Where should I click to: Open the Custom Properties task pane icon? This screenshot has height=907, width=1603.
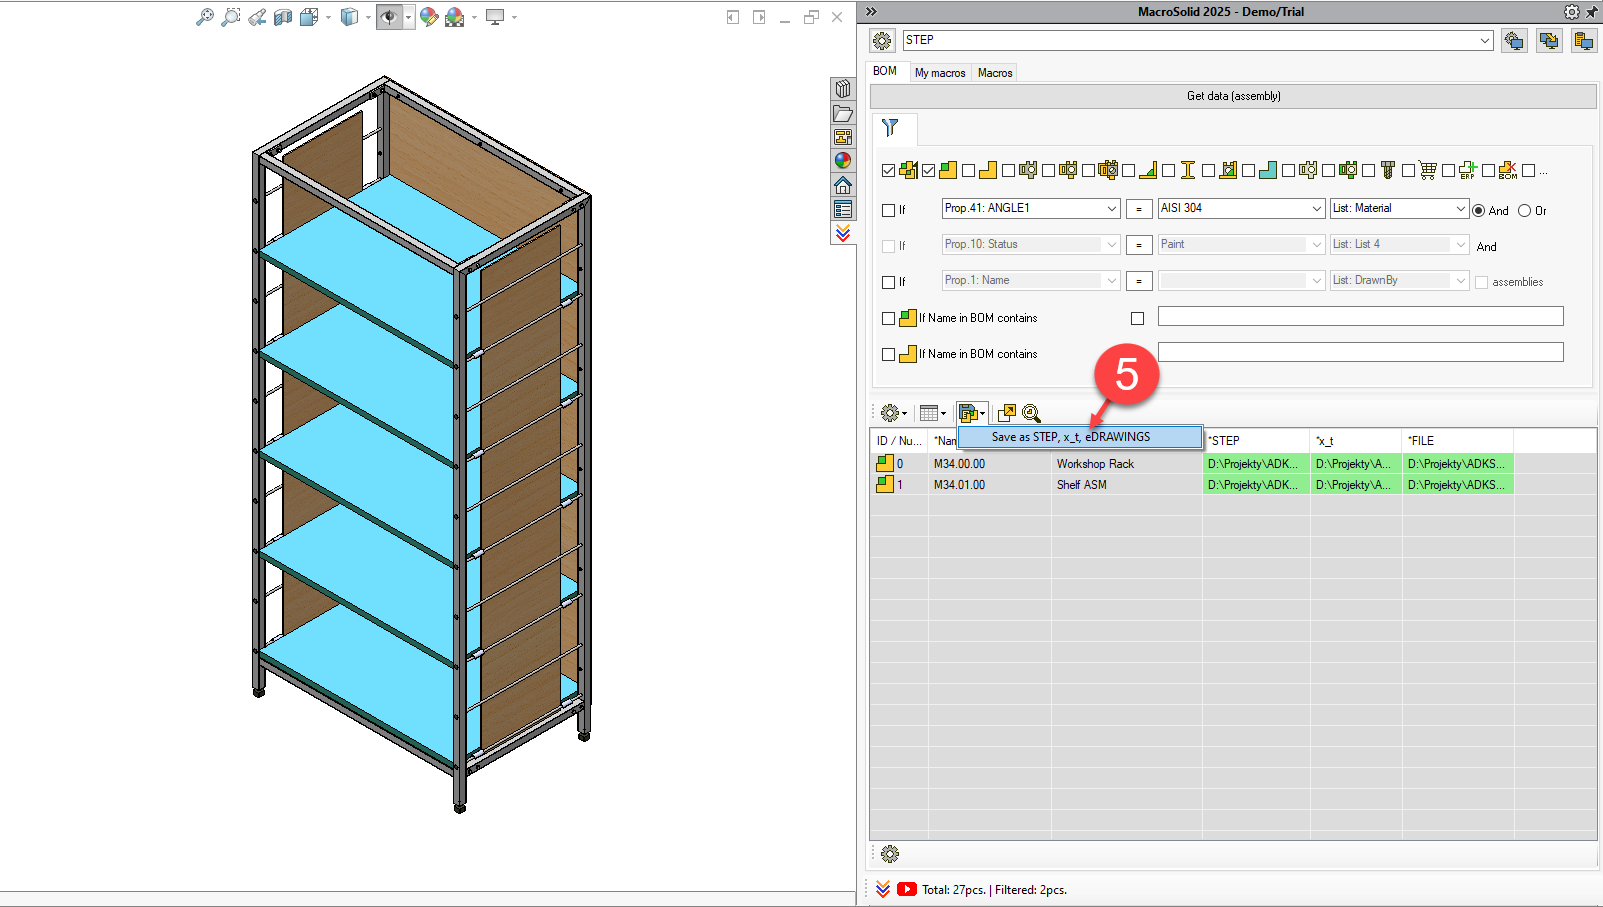click(843, 209)
